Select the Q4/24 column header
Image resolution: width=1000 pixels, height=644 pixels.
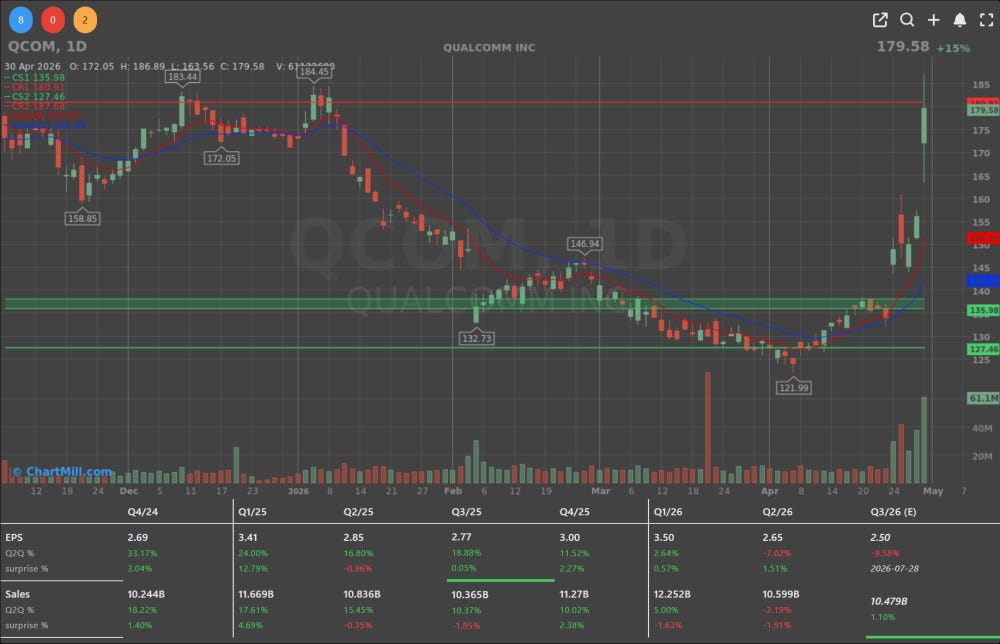pyautogui.click(x=142, y=512)
